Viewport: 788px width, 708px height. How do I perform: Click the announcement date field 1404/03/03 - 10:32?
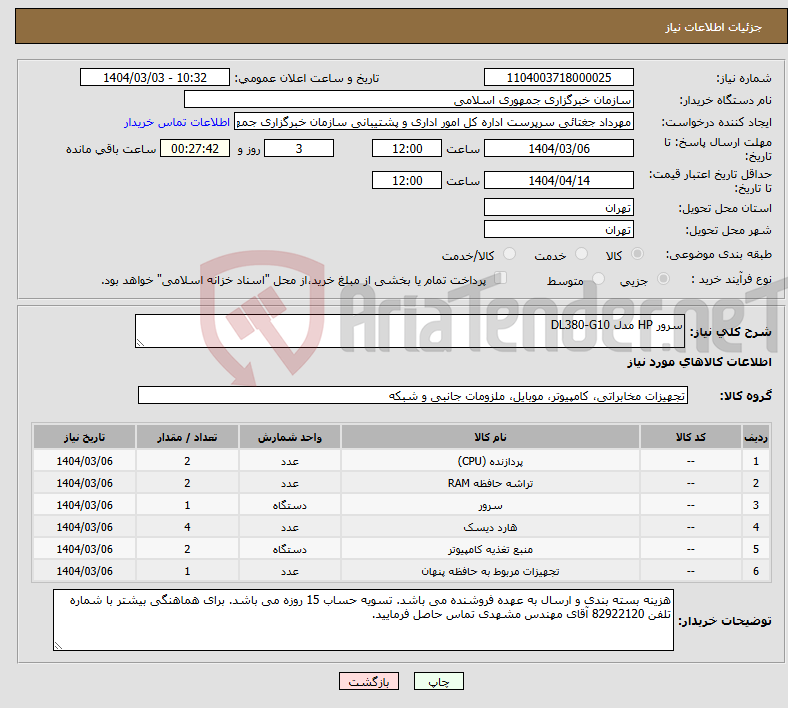(x=155, y=77)
